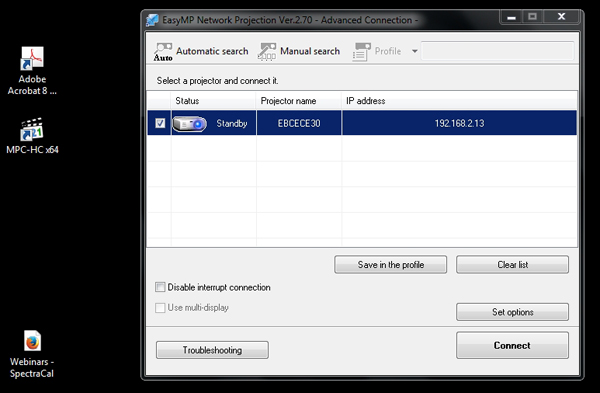Click the Clear list button
The width and height of the screenshot is (600, 393).
[512, 264]
